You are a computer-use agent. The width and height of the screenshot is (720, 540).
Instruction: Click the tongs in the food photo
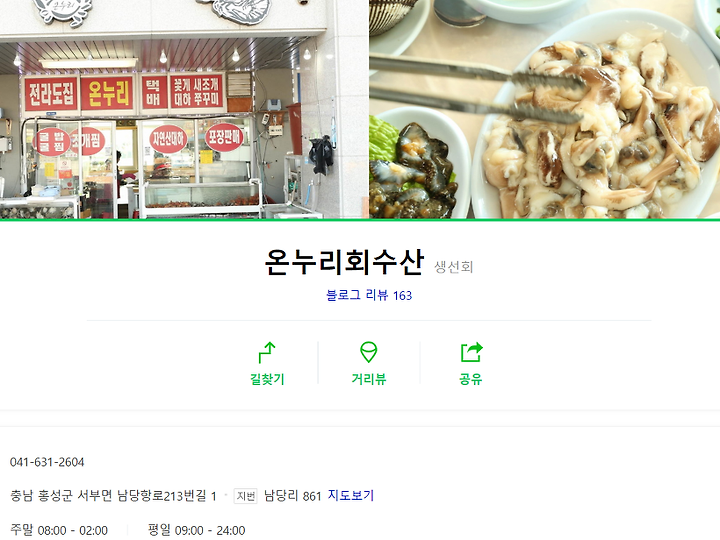click(x=478, y=90)
